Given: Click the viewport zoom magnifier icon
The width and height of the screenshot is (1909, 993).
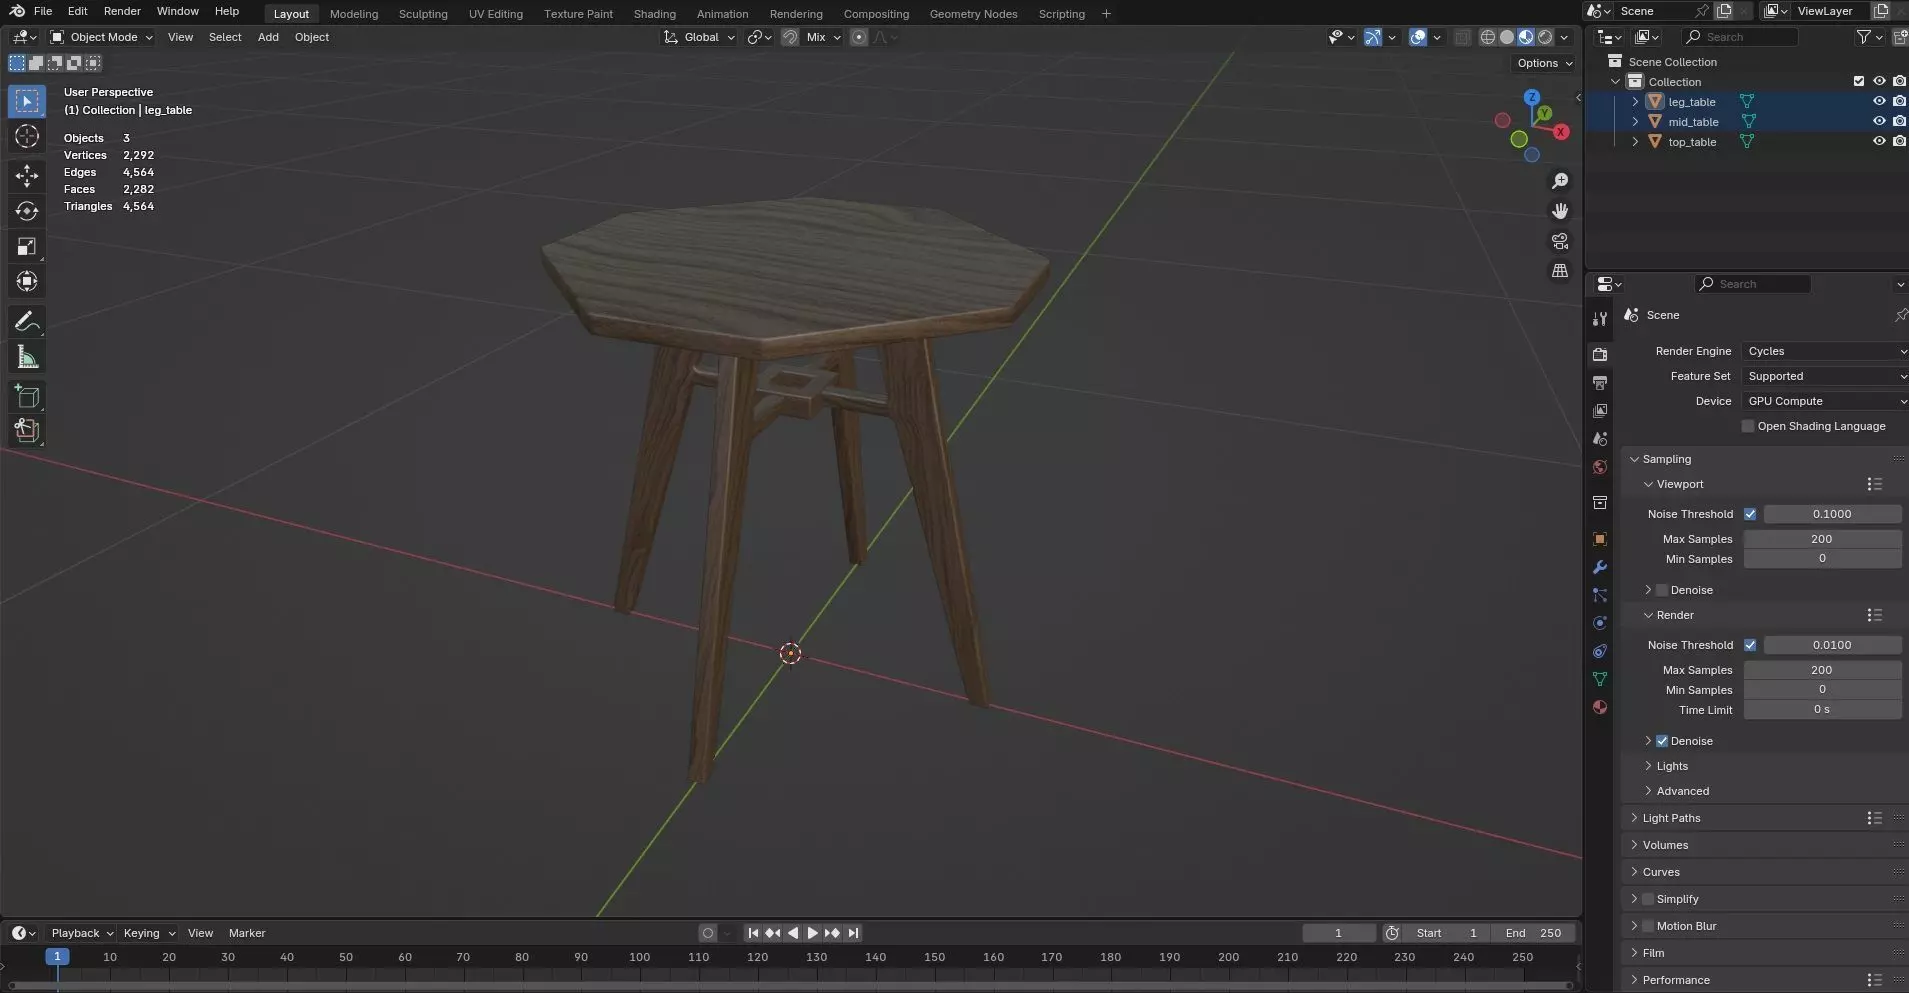Looking at the screenshot, I should (x=1560, y=181).
